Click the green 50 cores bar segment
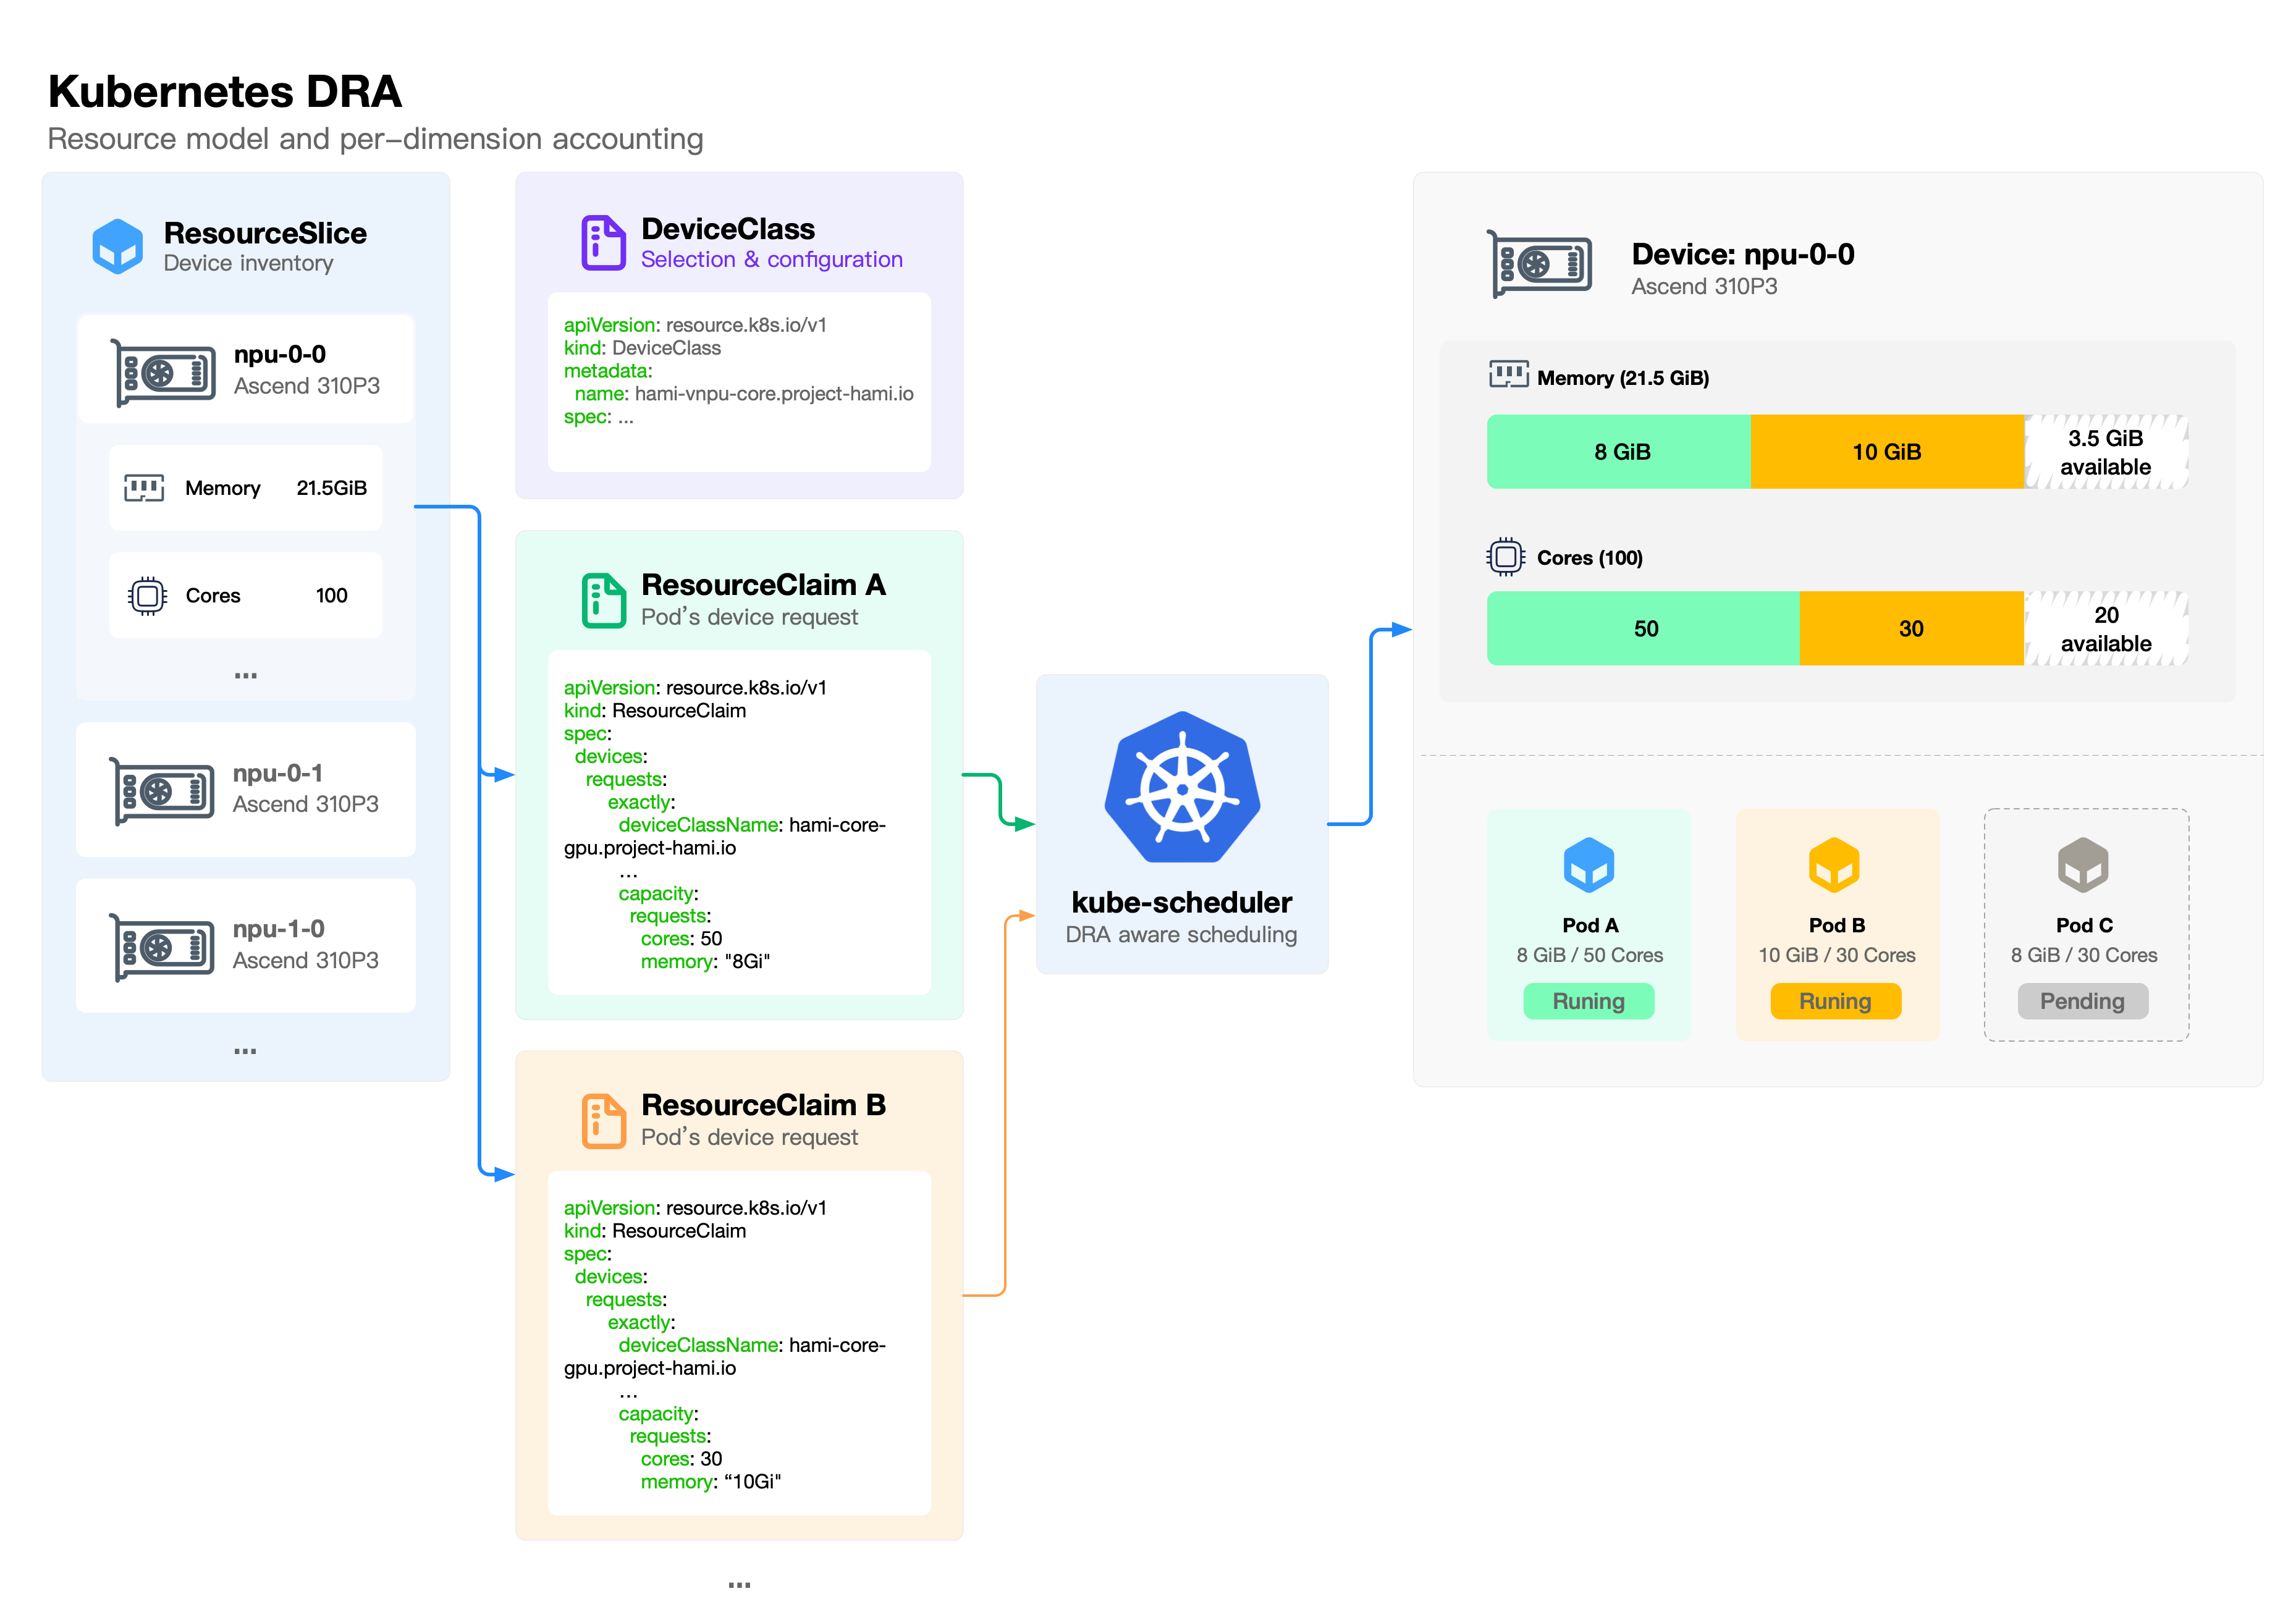Image resolution: width=2296 pixels, height=1620 pixels. click(1644, 629)
